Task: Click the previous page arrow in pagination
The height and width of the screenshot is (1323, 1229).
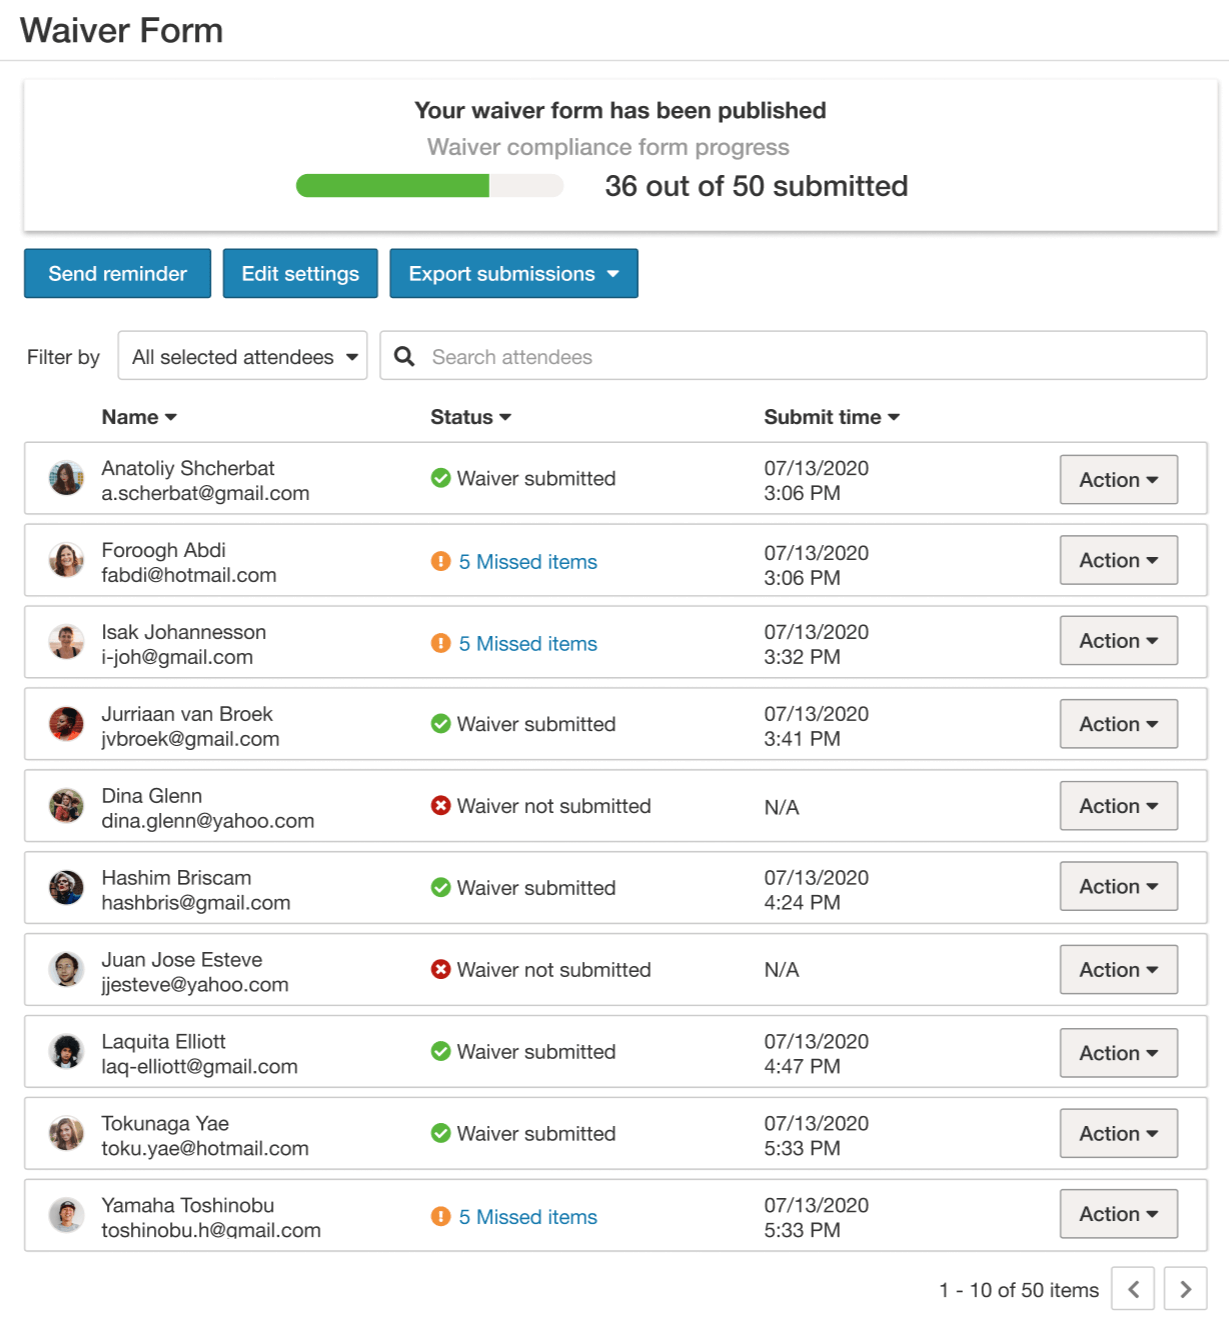Action: [1132, 1289]
